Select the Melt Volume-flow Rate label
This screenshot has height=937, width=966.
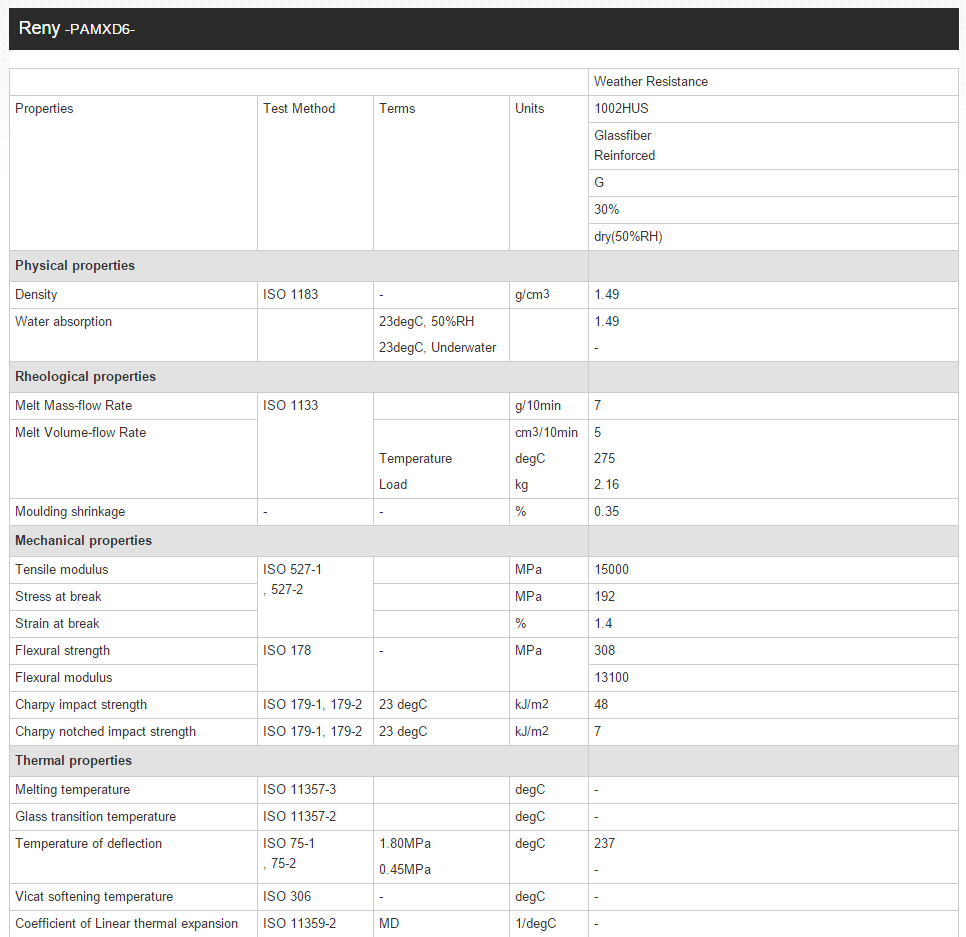(x=80, y=432)
